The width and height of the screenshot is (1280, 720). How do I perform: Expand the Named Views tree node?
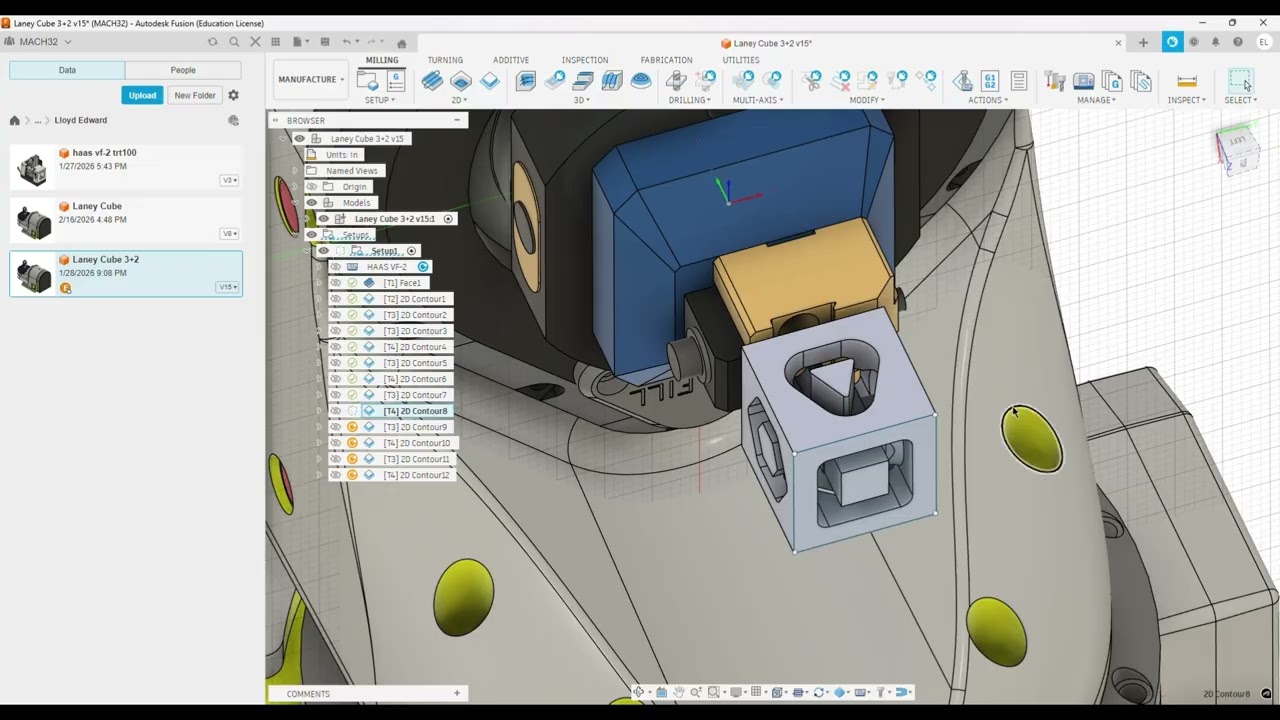click(x=295, y=171)
